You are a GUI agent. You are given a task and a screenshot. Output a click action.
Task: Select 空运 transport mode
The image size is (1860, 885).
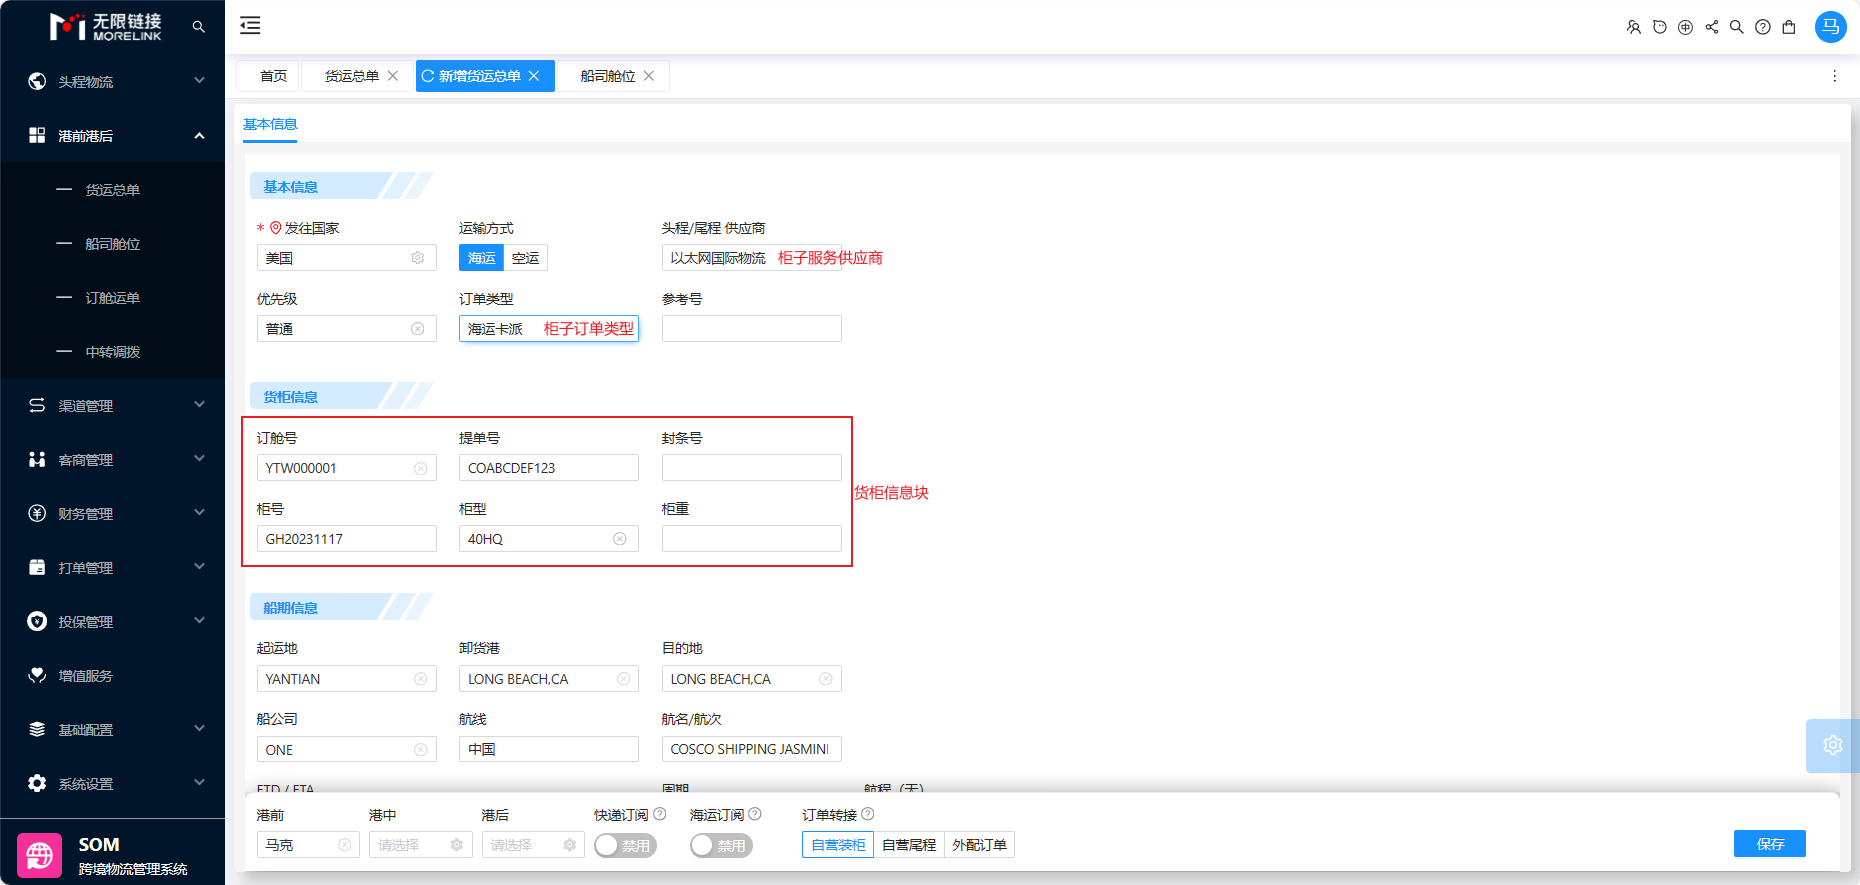tap(526, 258)
